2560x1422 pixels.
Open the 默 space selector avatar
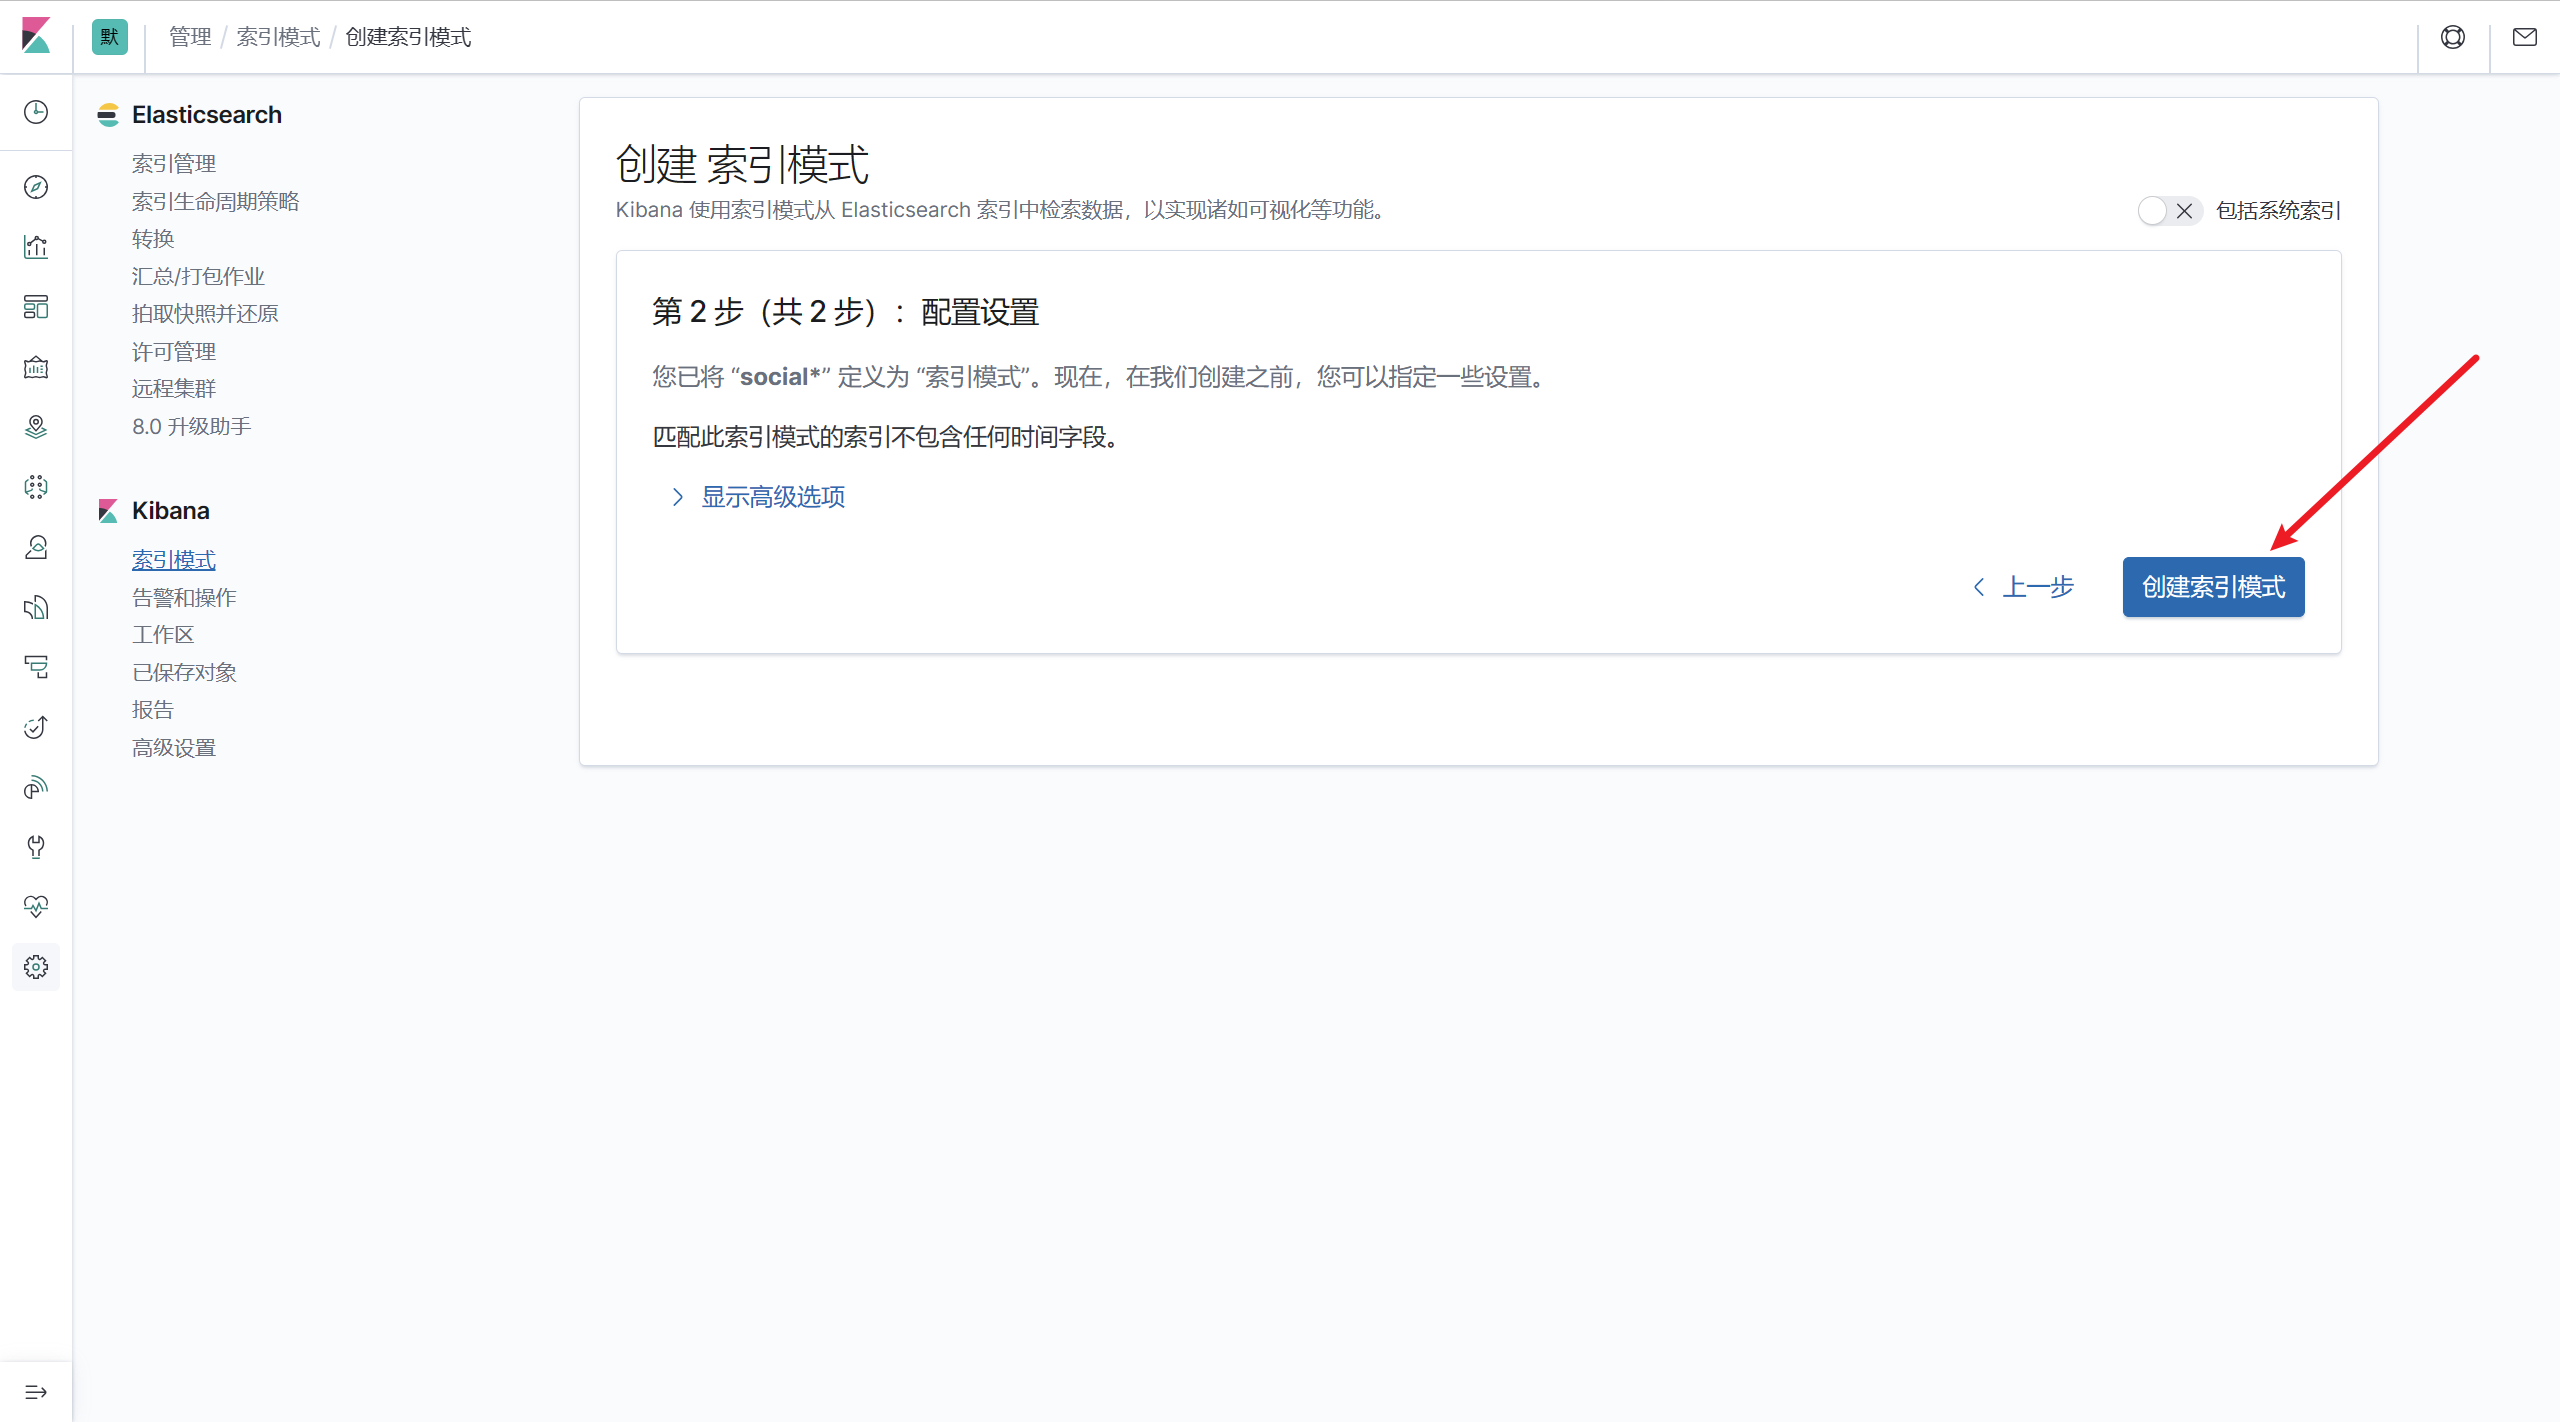click(110, 37)
